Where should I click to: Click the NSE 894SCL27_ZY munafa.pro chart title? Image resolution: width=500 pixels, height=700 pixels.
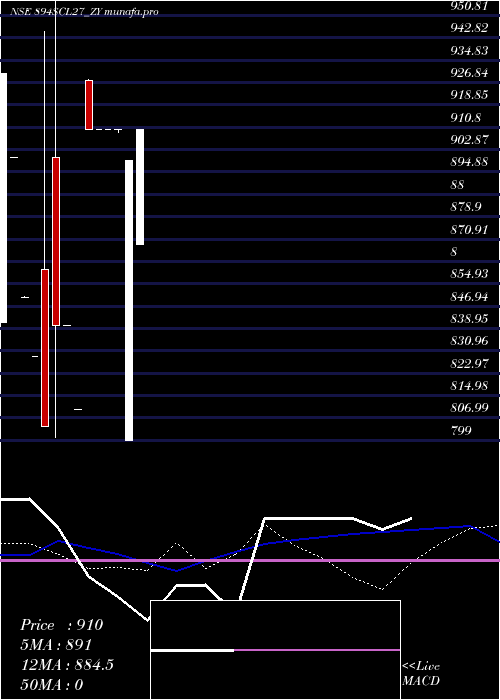[x=84, y=12]
